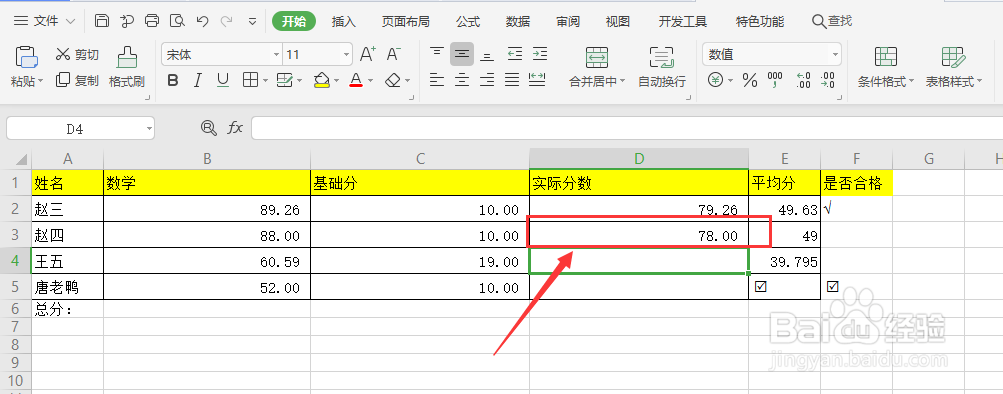The image size is (1003, 394).
Task: Increase font size with A+ icon
Action: tap(368, 54)
